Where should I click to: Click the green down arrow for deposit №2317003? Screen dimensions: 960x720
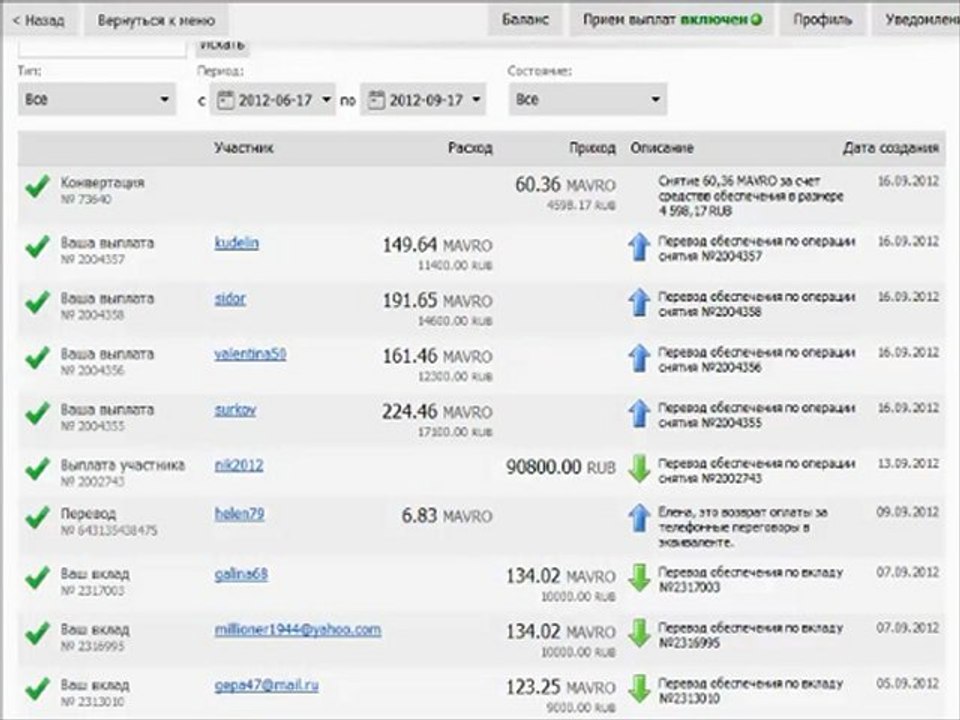639,578
